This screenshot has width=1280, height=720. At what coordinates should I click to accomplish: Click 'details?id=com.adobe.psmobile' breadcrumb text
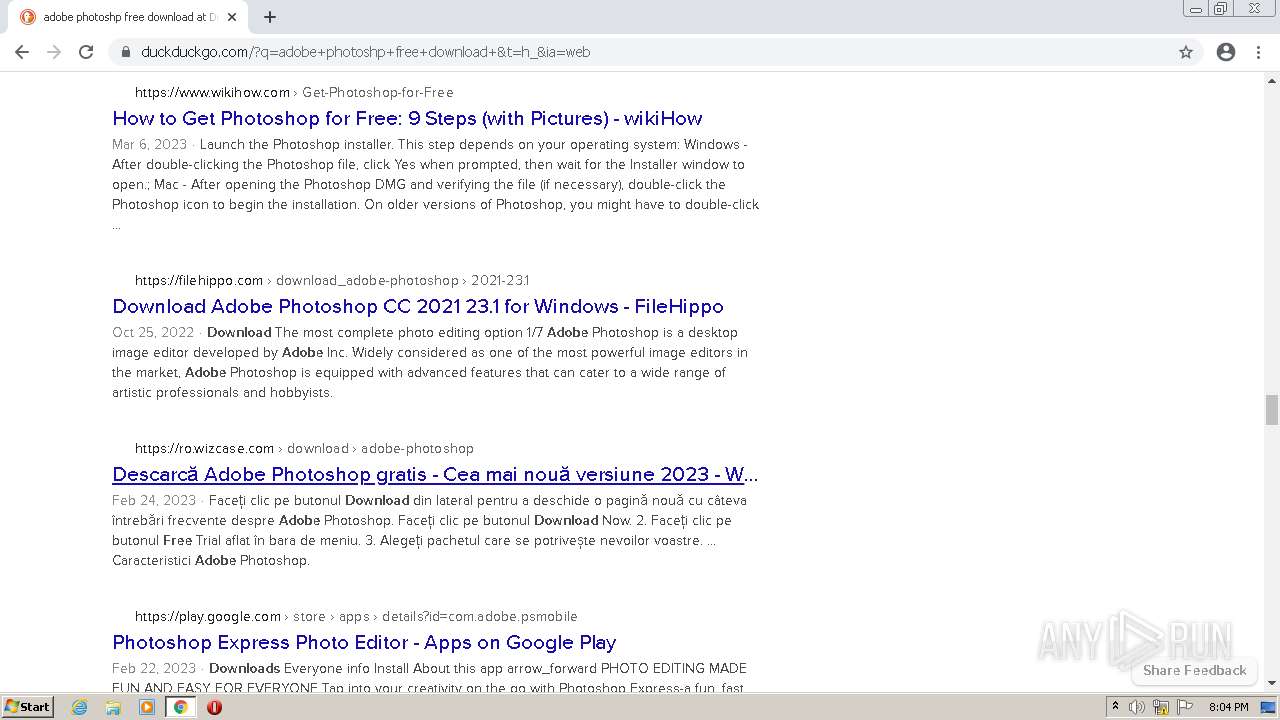[x=480, y=616]
